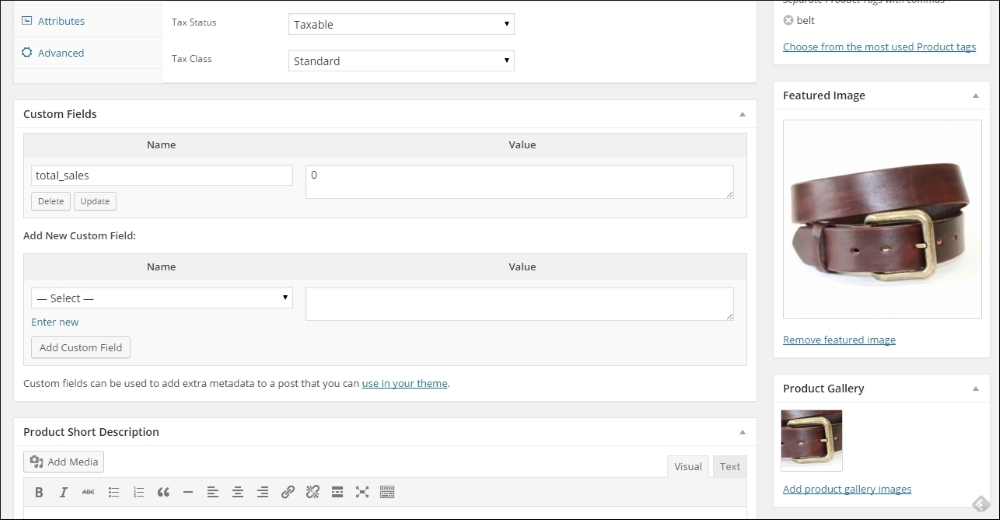Remove the belt product tag
1000x520 pixels.
788,20
